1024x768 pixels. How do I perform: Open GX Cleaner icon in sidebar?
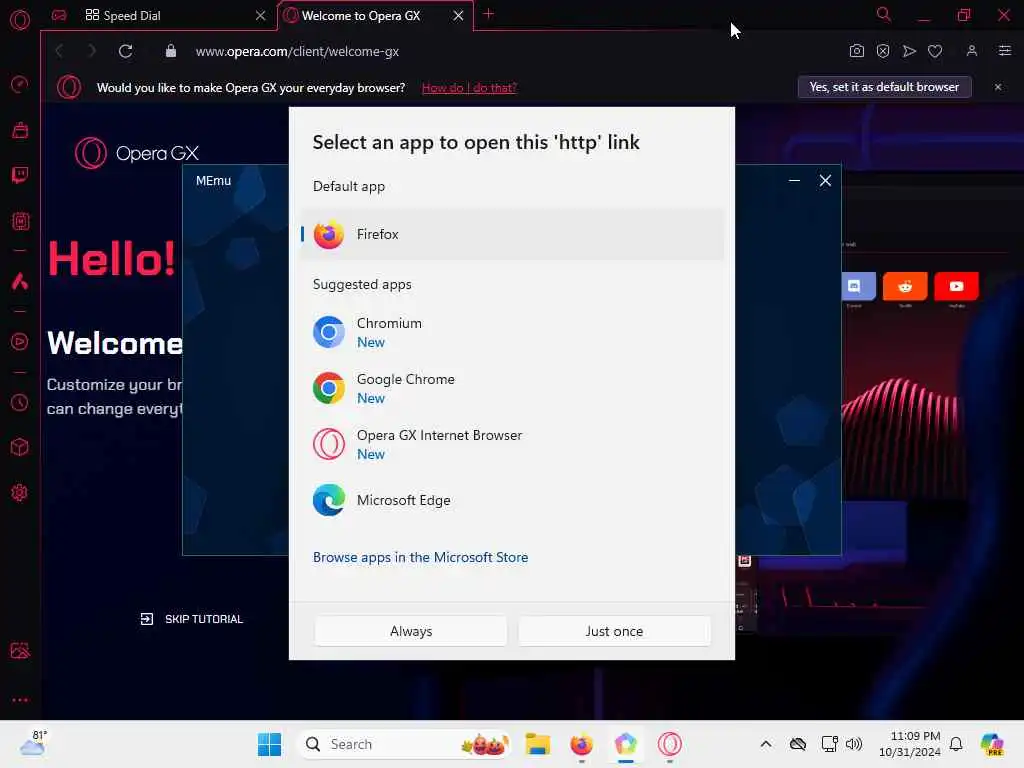click(20, 130)
